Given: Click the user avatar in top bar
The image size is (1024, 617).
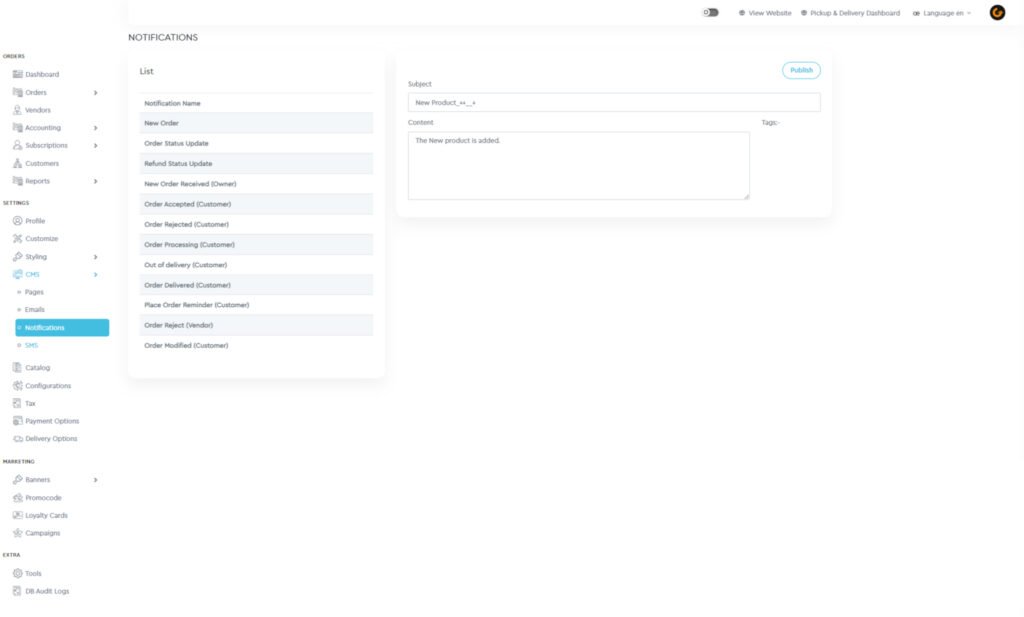Looking at the screenshot, I should click(x=997, y=13).
